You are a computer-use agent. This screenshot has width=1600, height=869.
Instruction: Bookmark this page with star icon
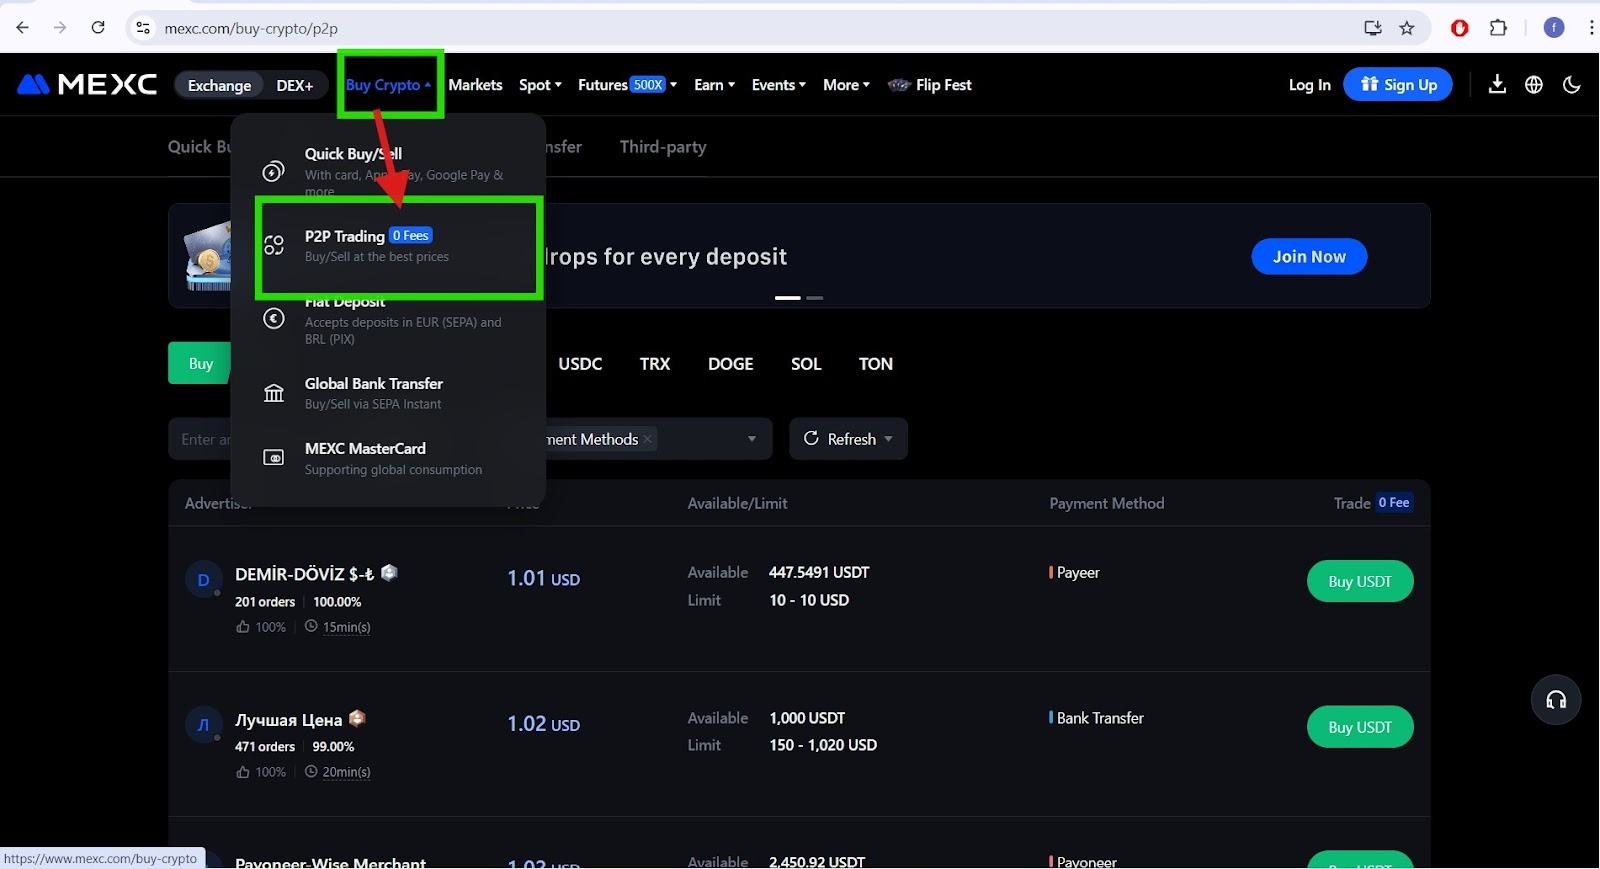(1407, 28)
